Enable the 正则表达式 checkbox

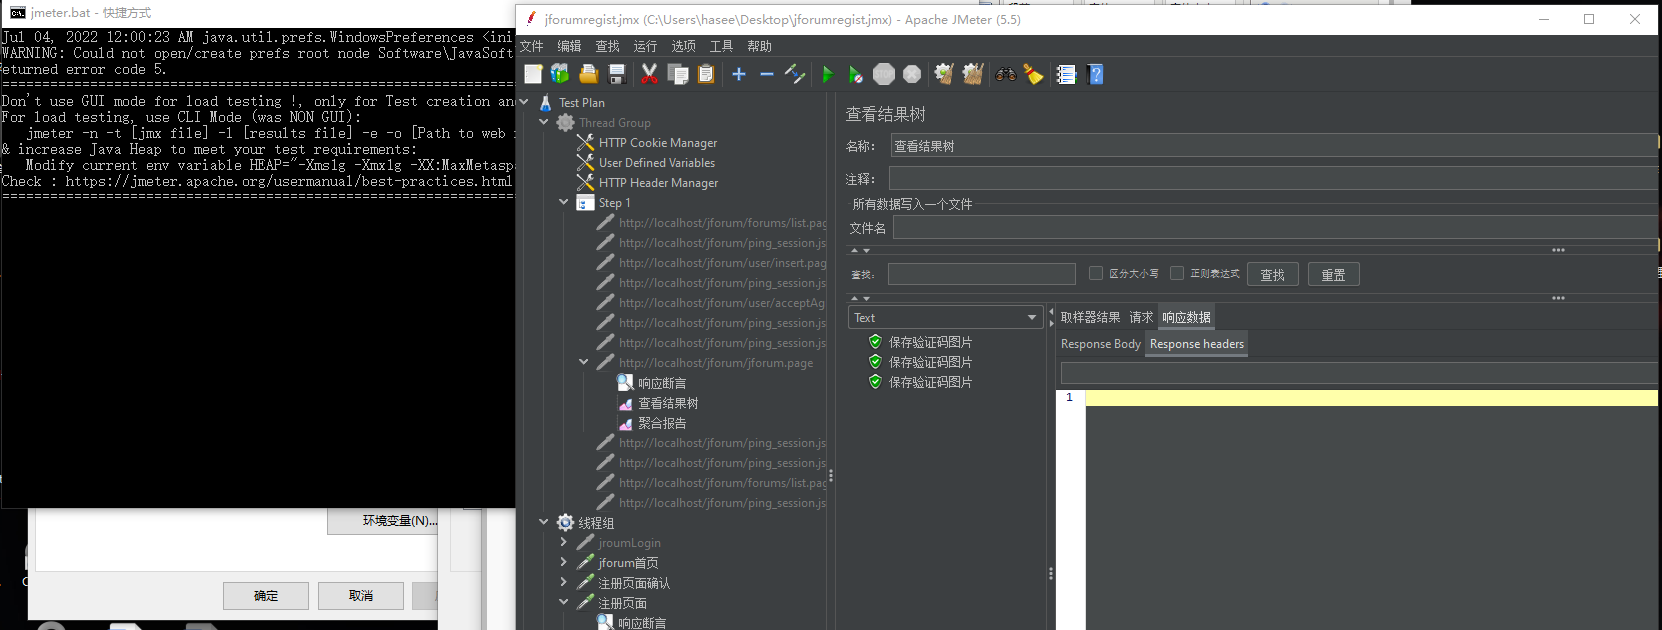[1177, 273]
